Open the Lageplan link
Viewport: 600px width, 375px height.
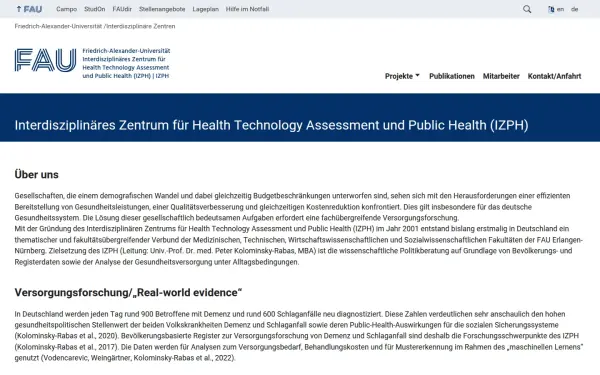(x=205, y=9)
